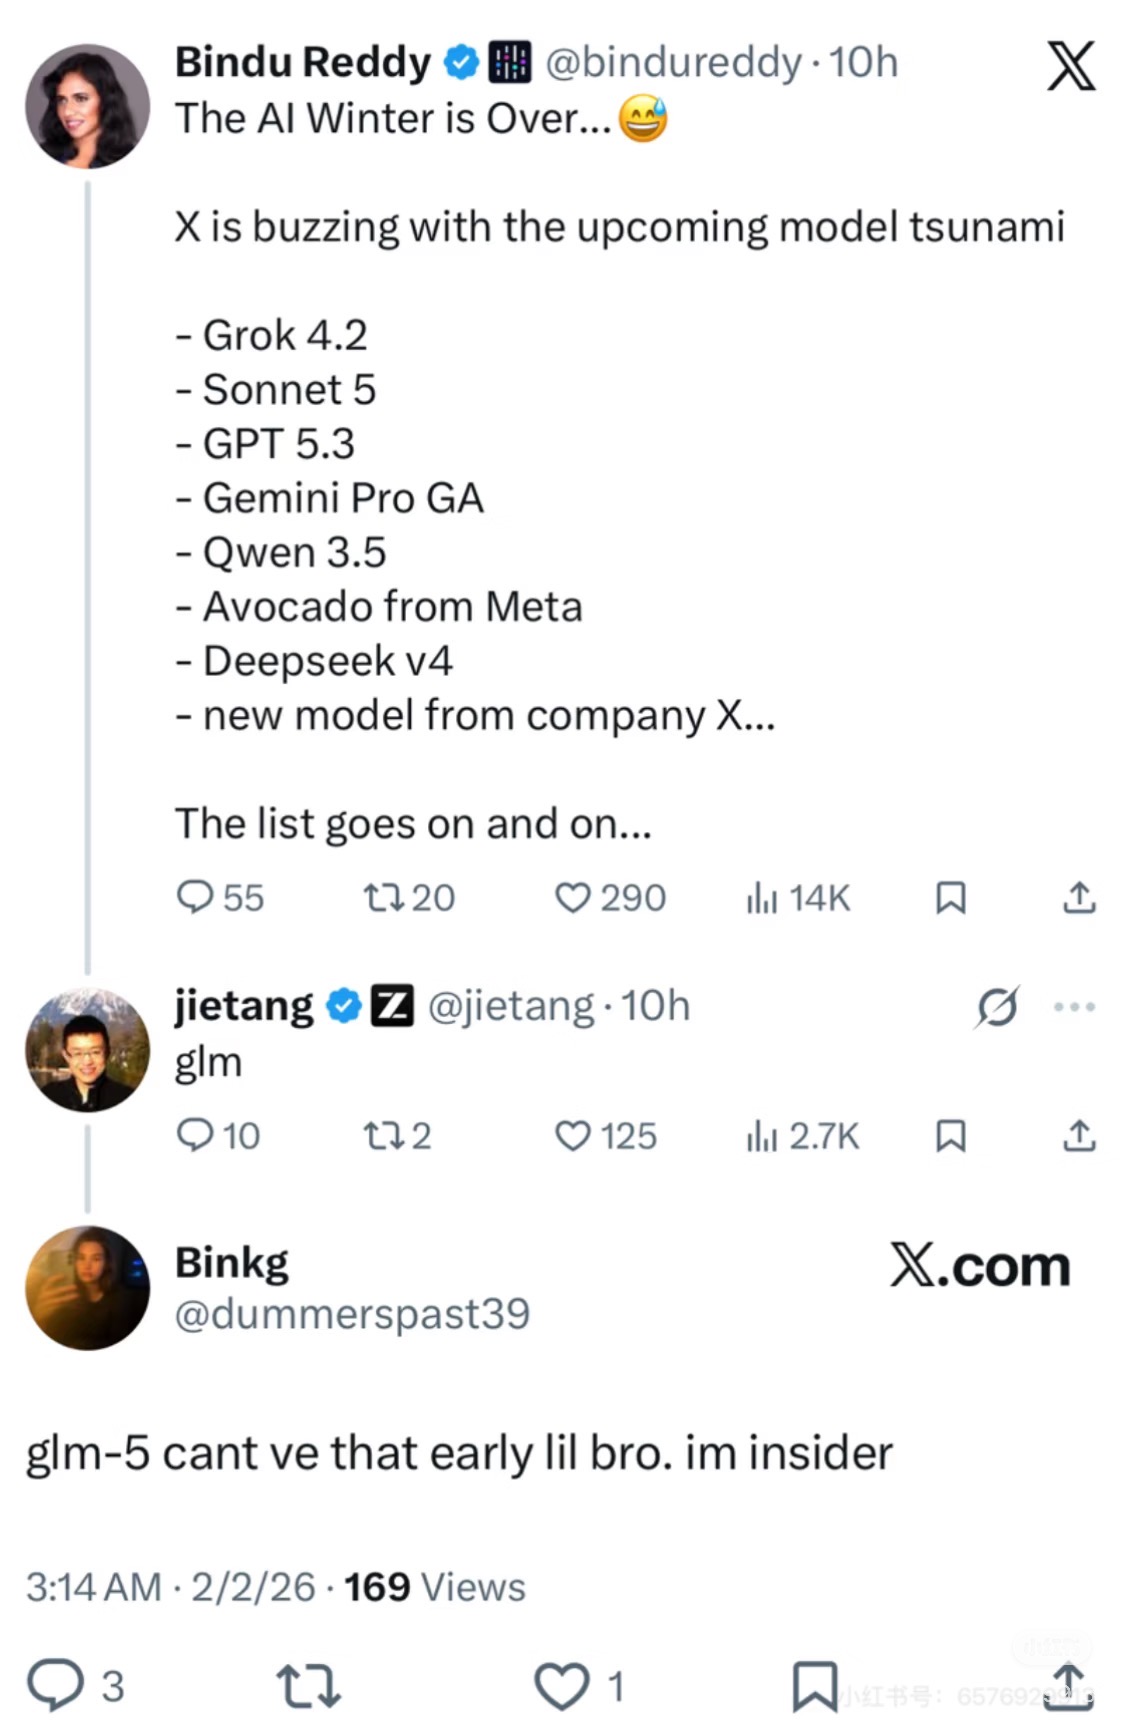Bookmark Bindu Reddy's post
The width and height of the screenshot is (1128, 1736).
tap(950, 898)
